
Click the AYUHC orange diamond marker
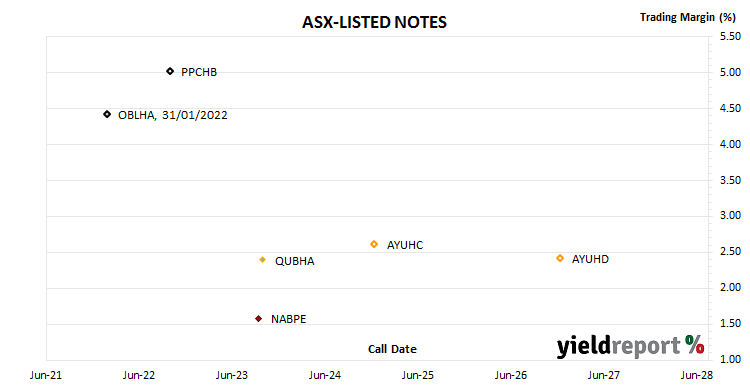(x=374, y=245)
